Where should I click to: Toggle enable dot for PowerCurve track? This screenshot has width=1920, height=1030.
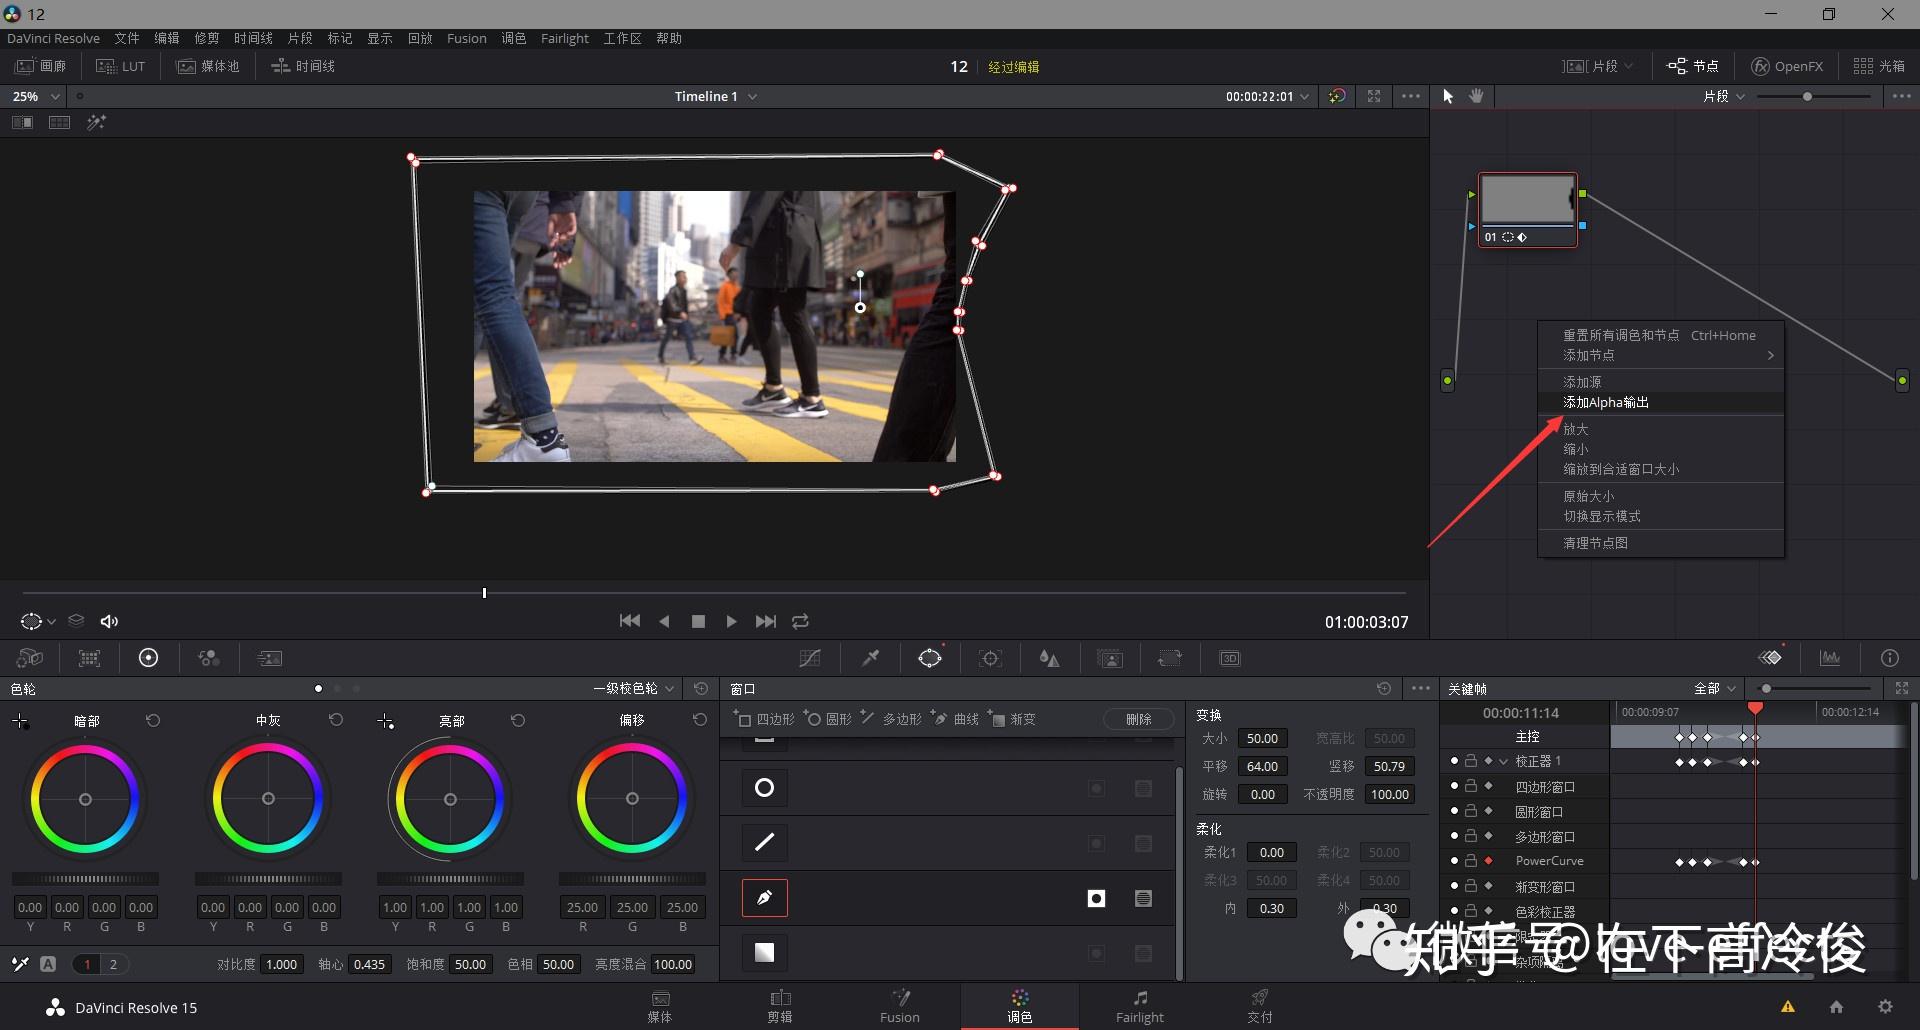click(1454, 861)
